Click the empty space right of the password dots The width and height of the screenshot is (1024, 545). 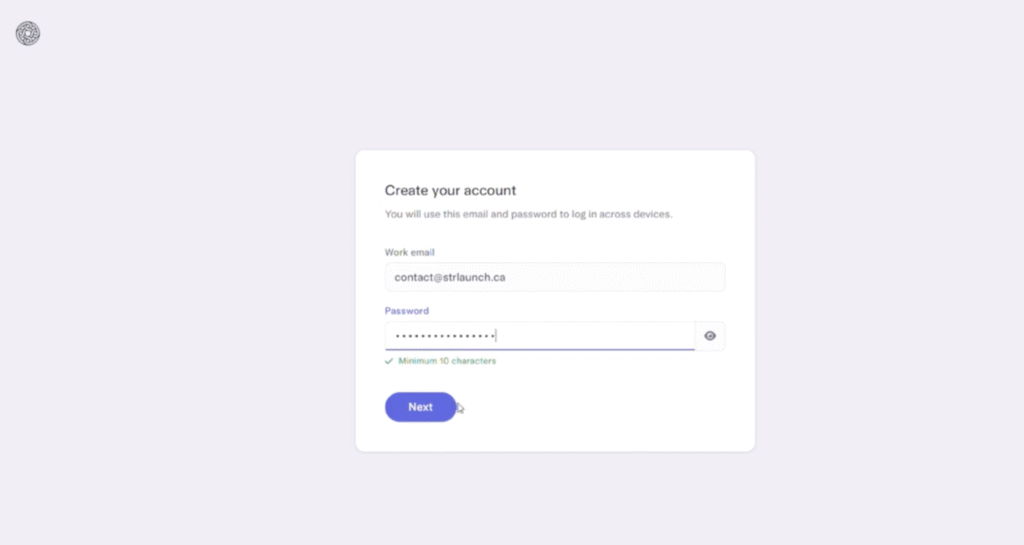click(600, 336)
